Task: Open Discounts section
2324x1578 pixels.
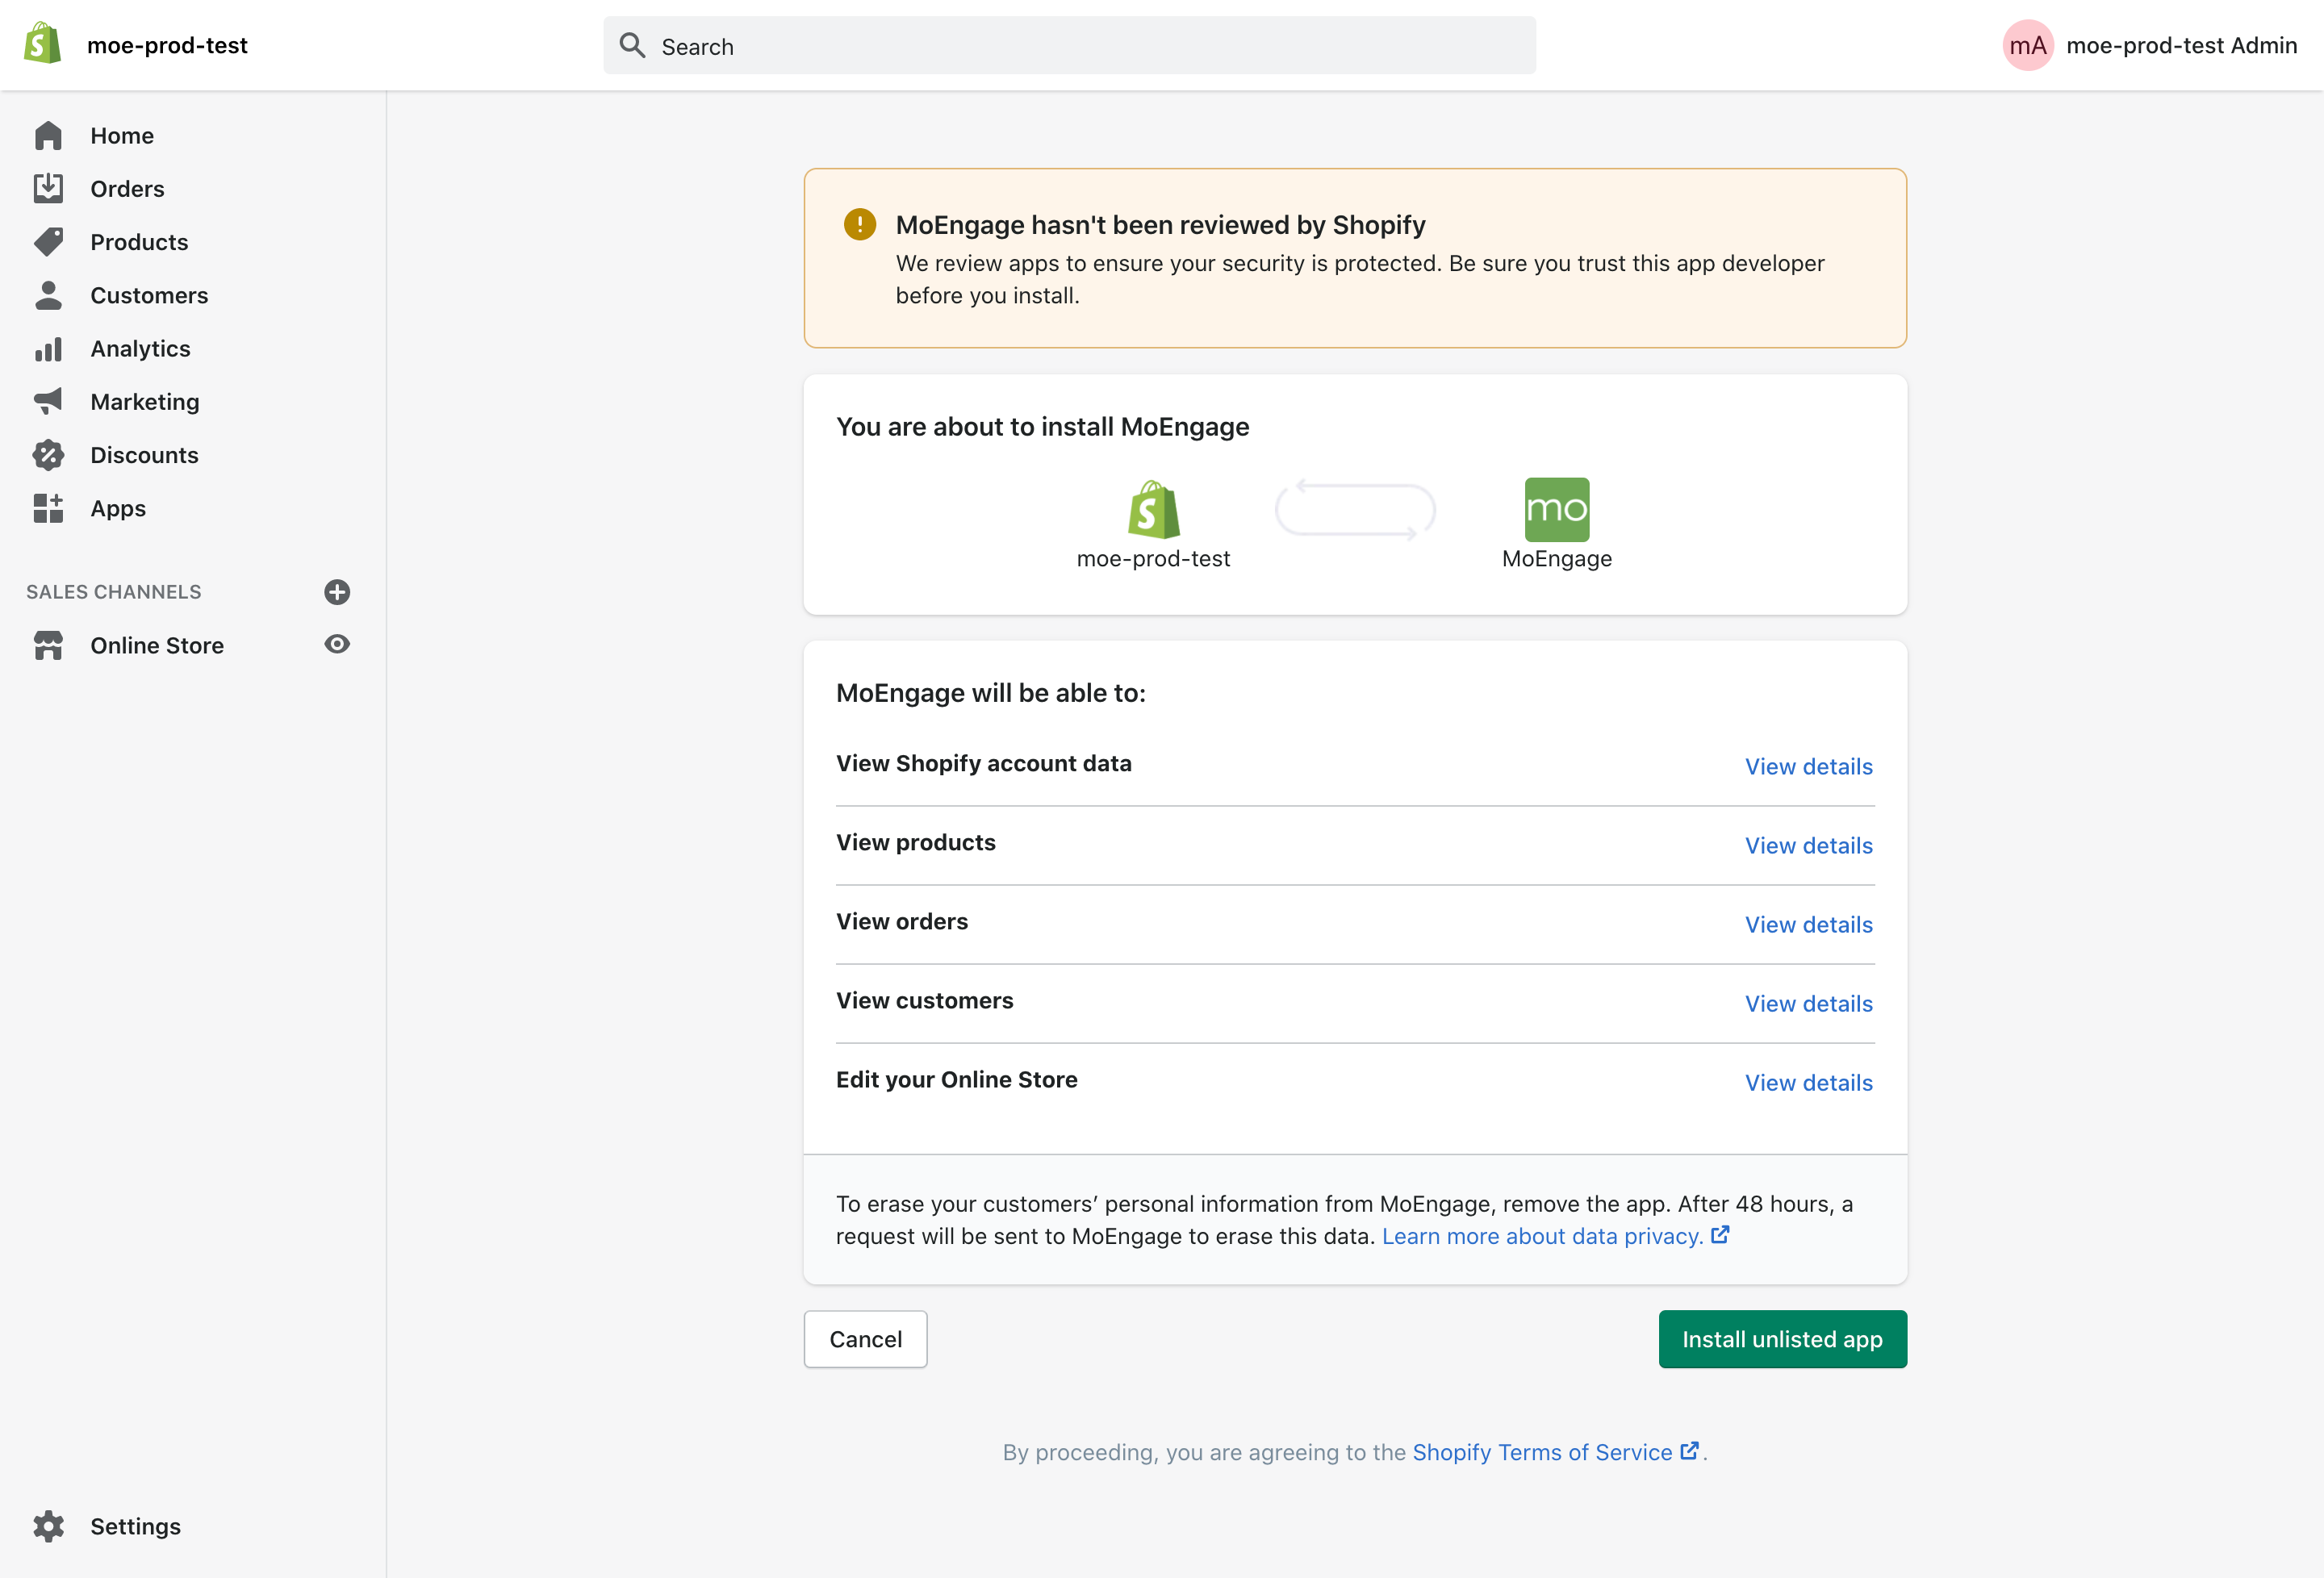Action: coord(144,455)
